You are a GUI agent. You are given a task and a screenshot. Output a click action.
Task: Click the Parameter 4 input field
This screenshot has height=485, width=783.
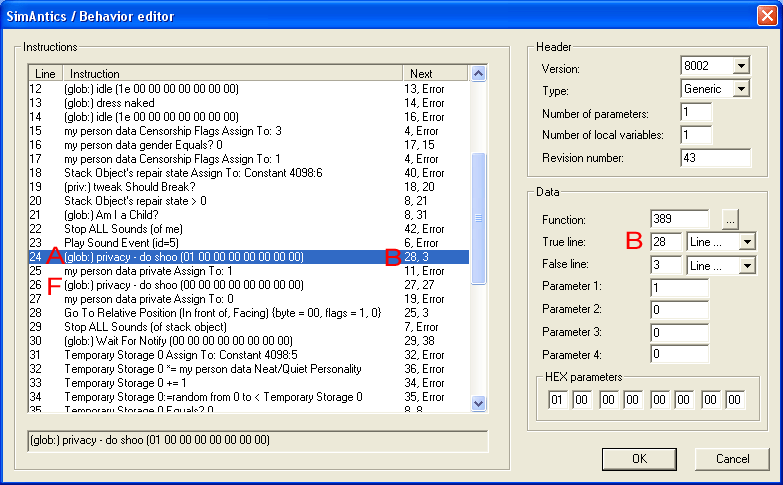pos(679,354)
